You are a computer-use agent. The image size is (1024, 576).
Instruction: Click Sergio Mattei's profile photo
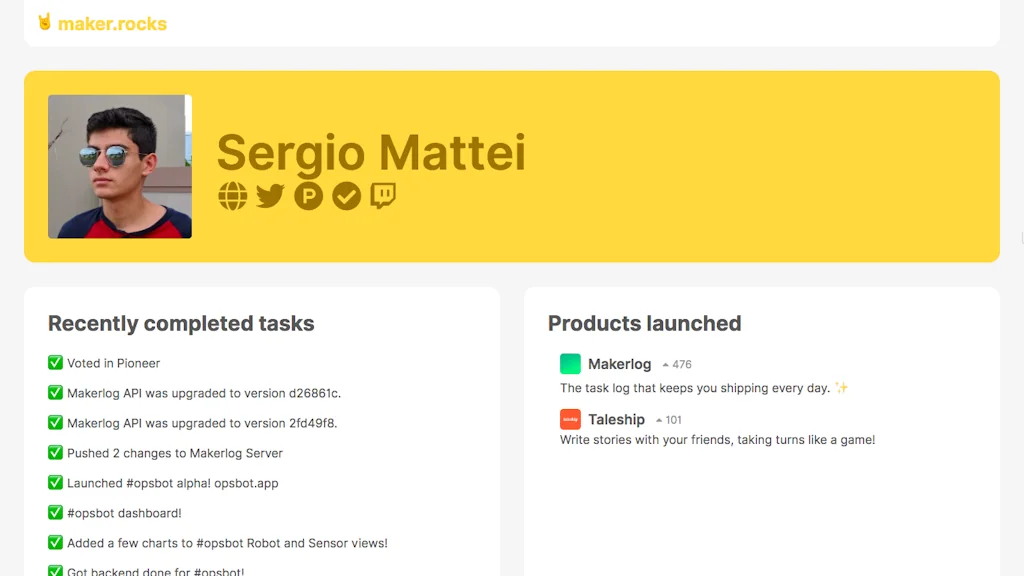[x=119, y=166]
